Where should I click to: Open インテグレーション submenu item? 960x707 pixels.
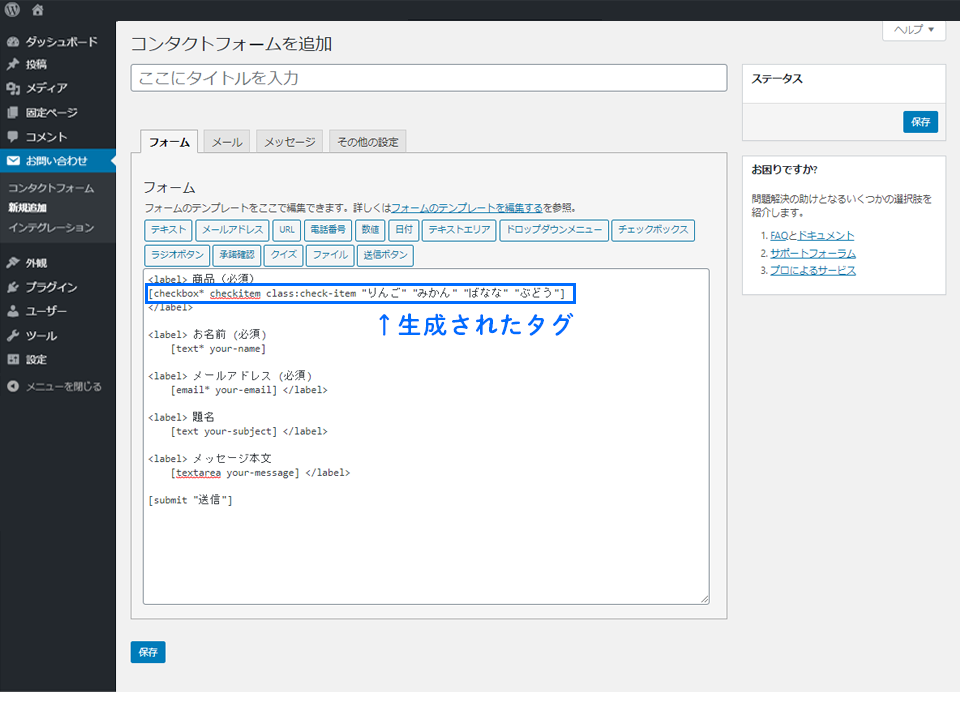[51, 228]
